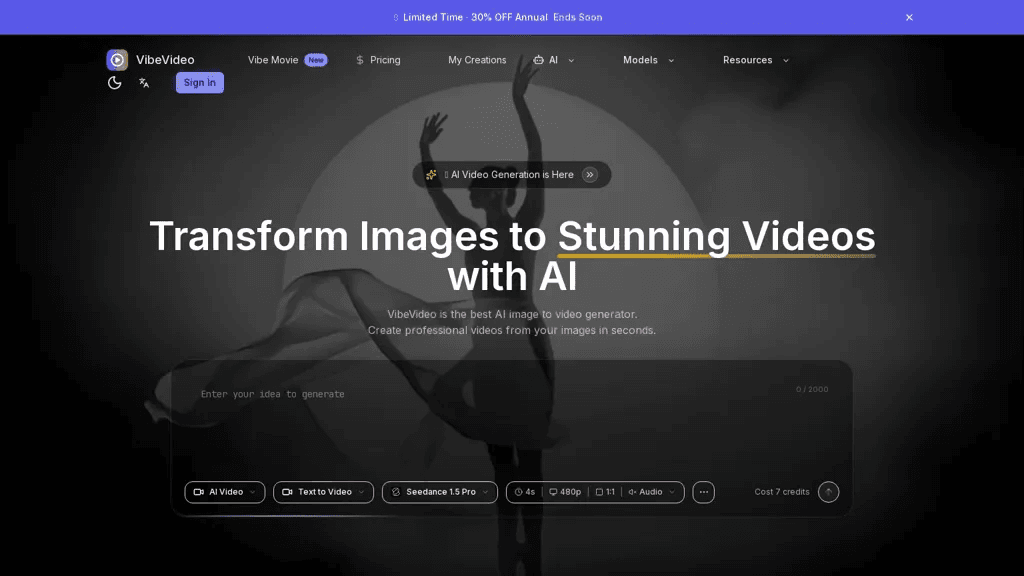Open the more options ellipsis button

(x=703, y=492)
